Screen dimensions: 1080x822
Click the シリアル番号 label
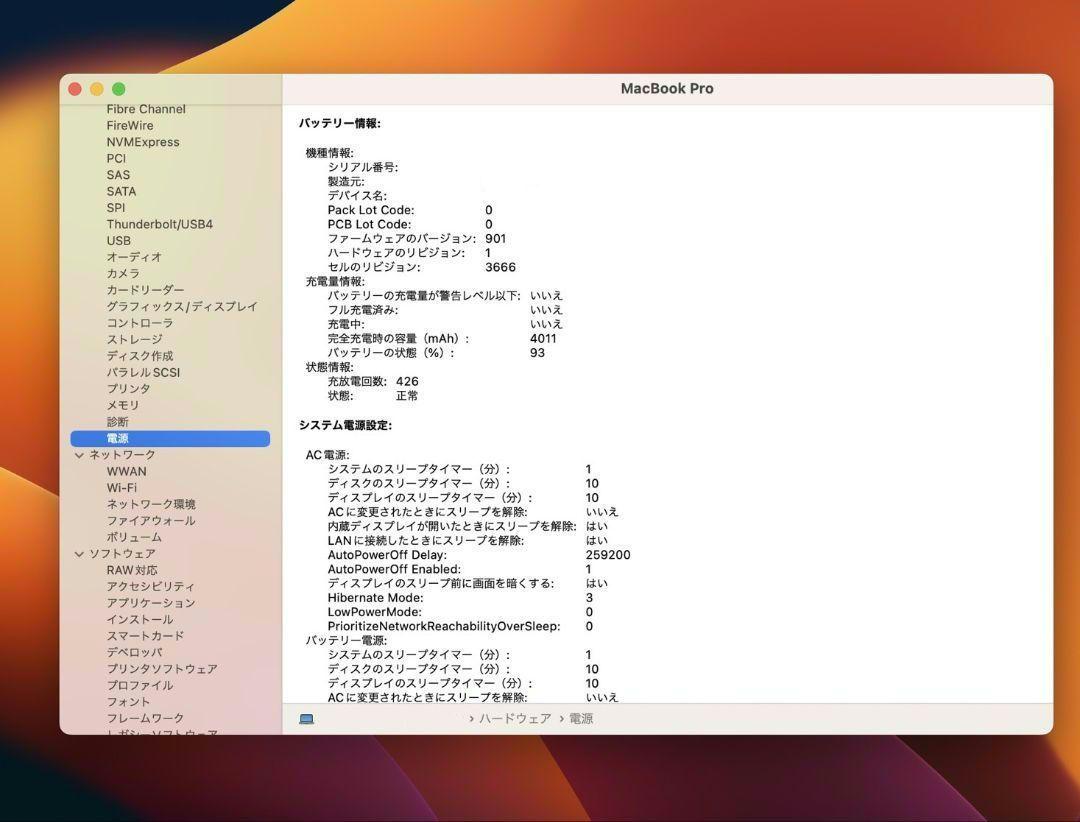coord(362,167)
